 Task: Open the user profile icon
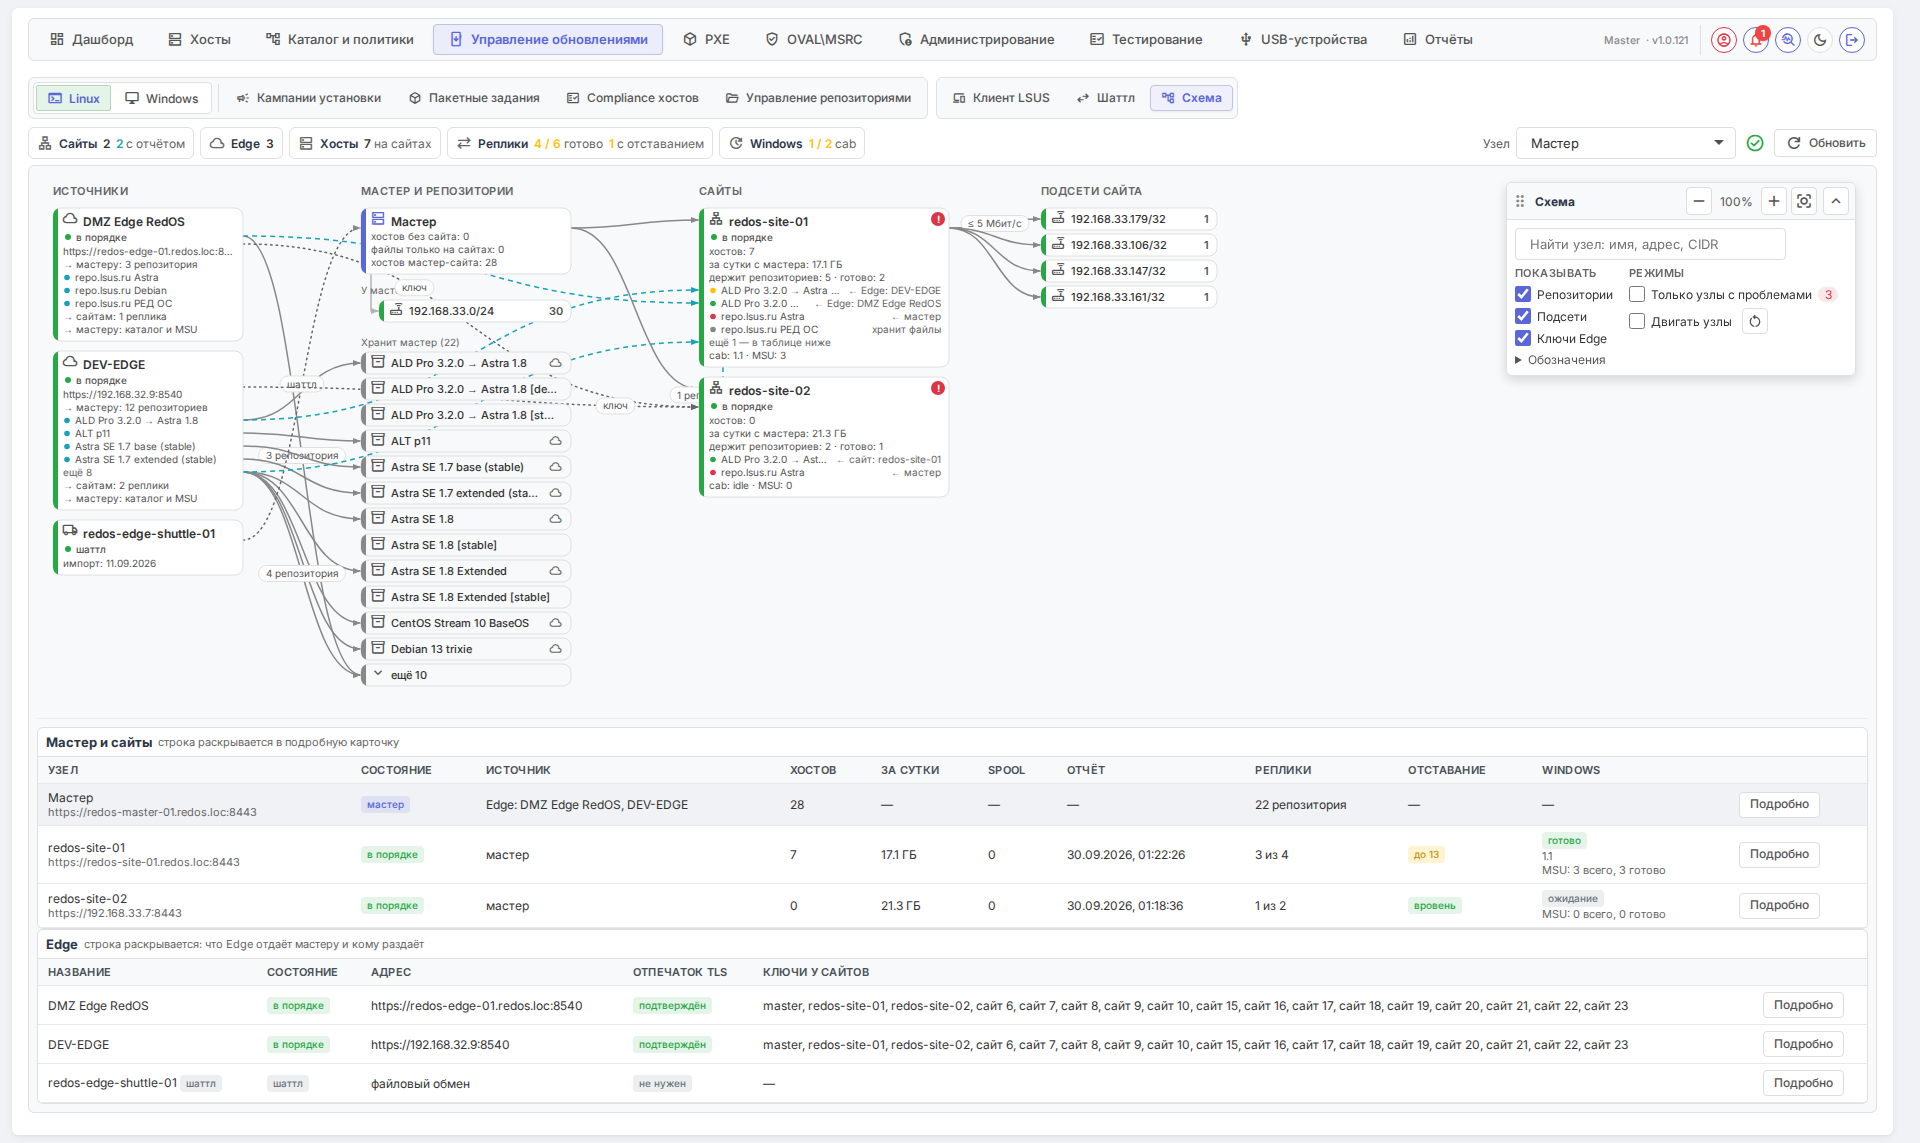coord(1723,40)
